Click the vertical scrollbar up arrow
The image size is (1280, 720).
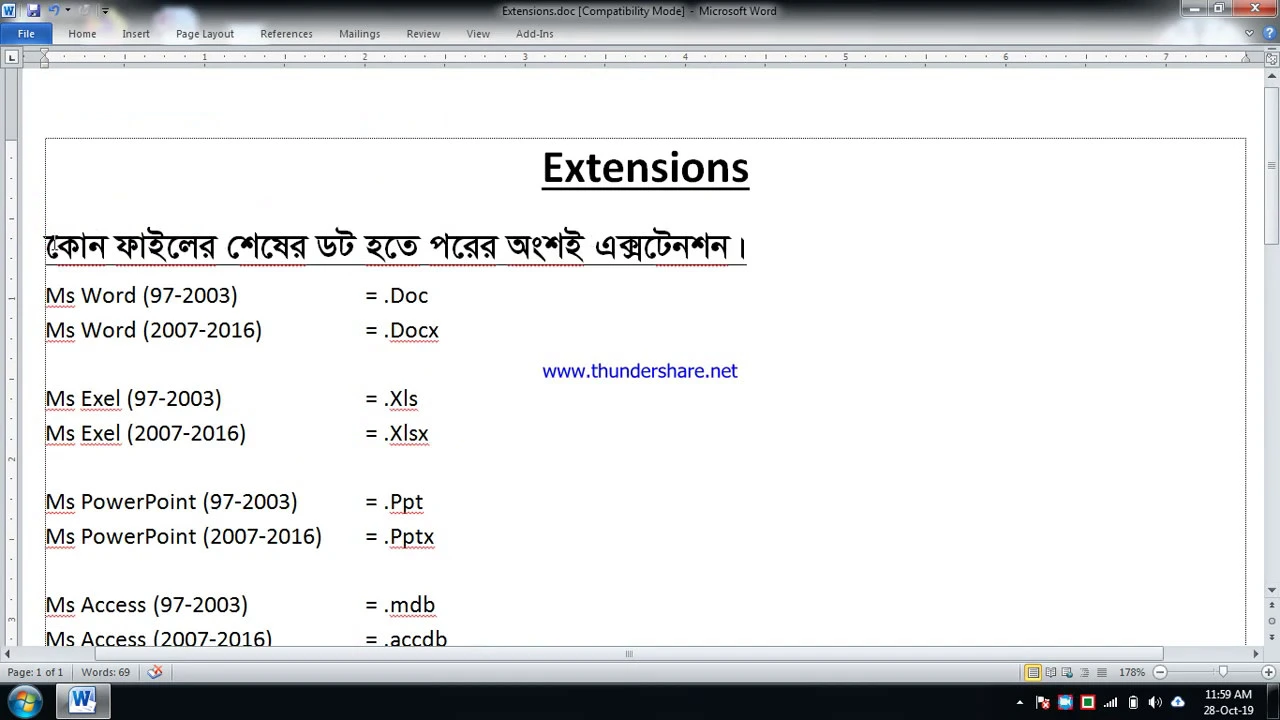[x=1272, y=76]
